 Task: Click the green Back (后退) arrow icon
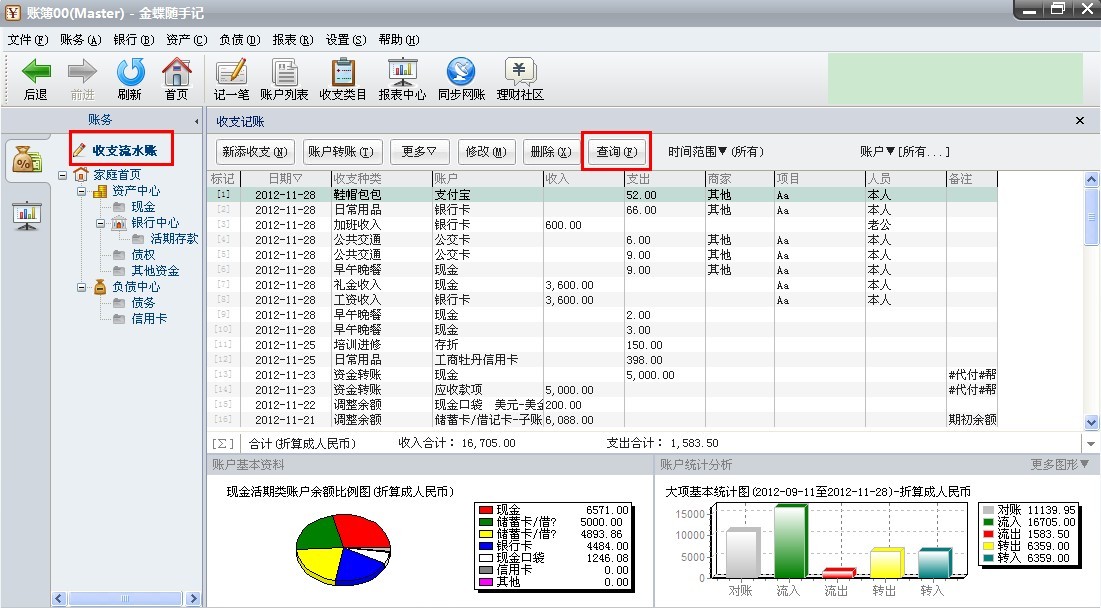[x=36, y=71]
